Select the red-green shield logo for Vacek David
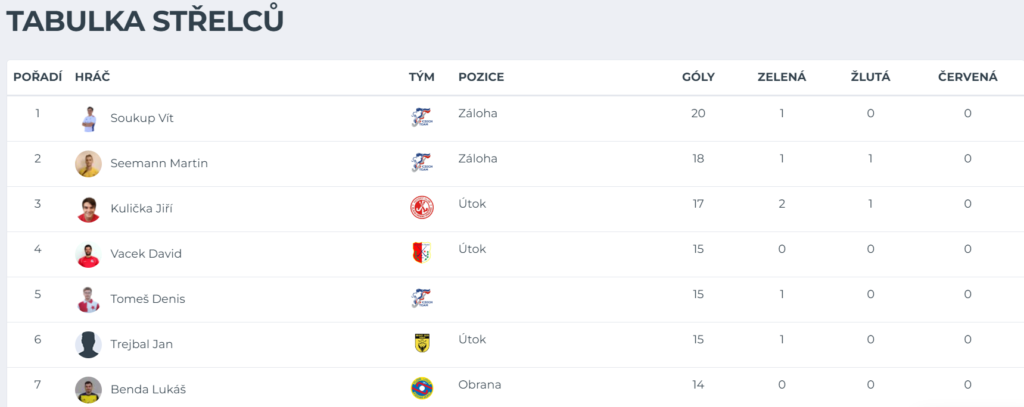 pyautogui.click(x=422, y=253)
